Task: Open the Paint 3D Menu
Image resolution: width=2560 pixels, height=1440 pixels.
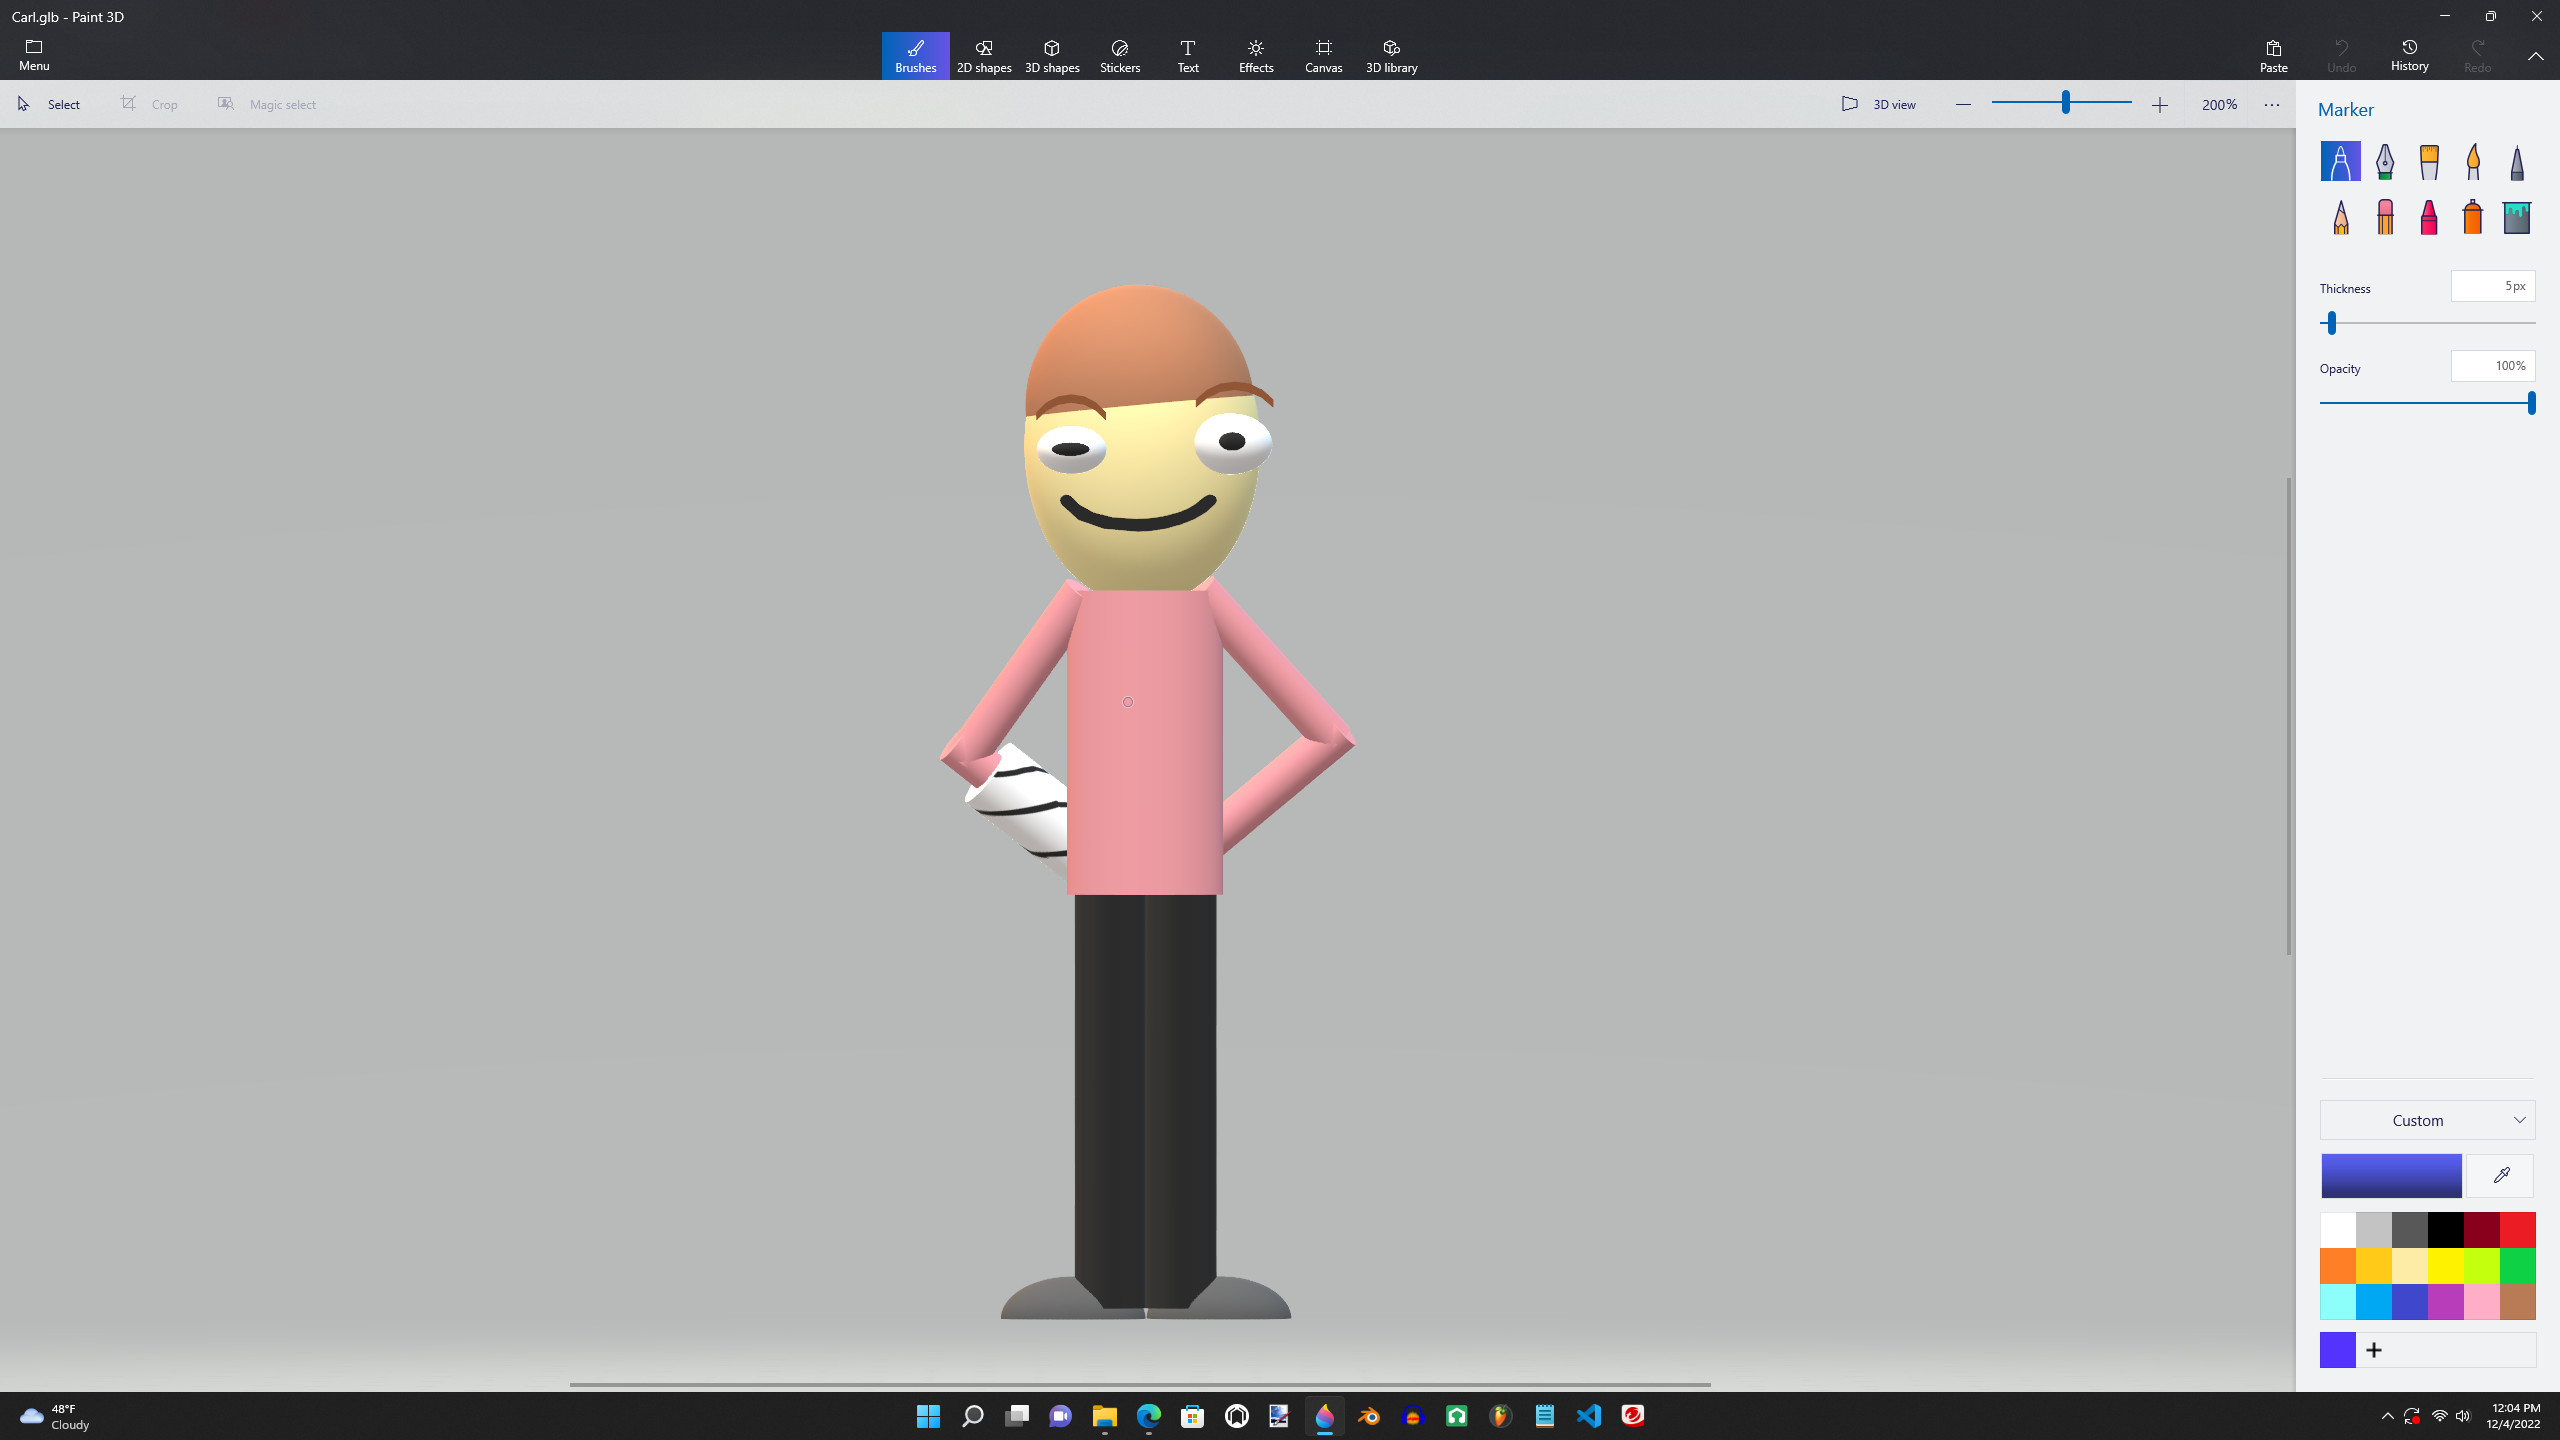Action: tap(33, 55)
